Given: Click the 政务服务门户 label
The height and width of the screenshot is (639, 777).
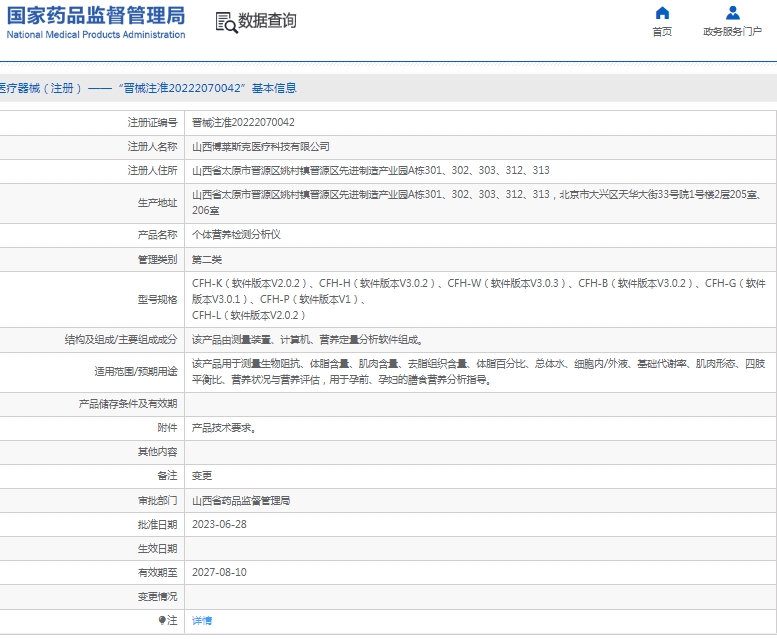Looking at the screenshot, I should pyautogui.click(x=732, y=32).
